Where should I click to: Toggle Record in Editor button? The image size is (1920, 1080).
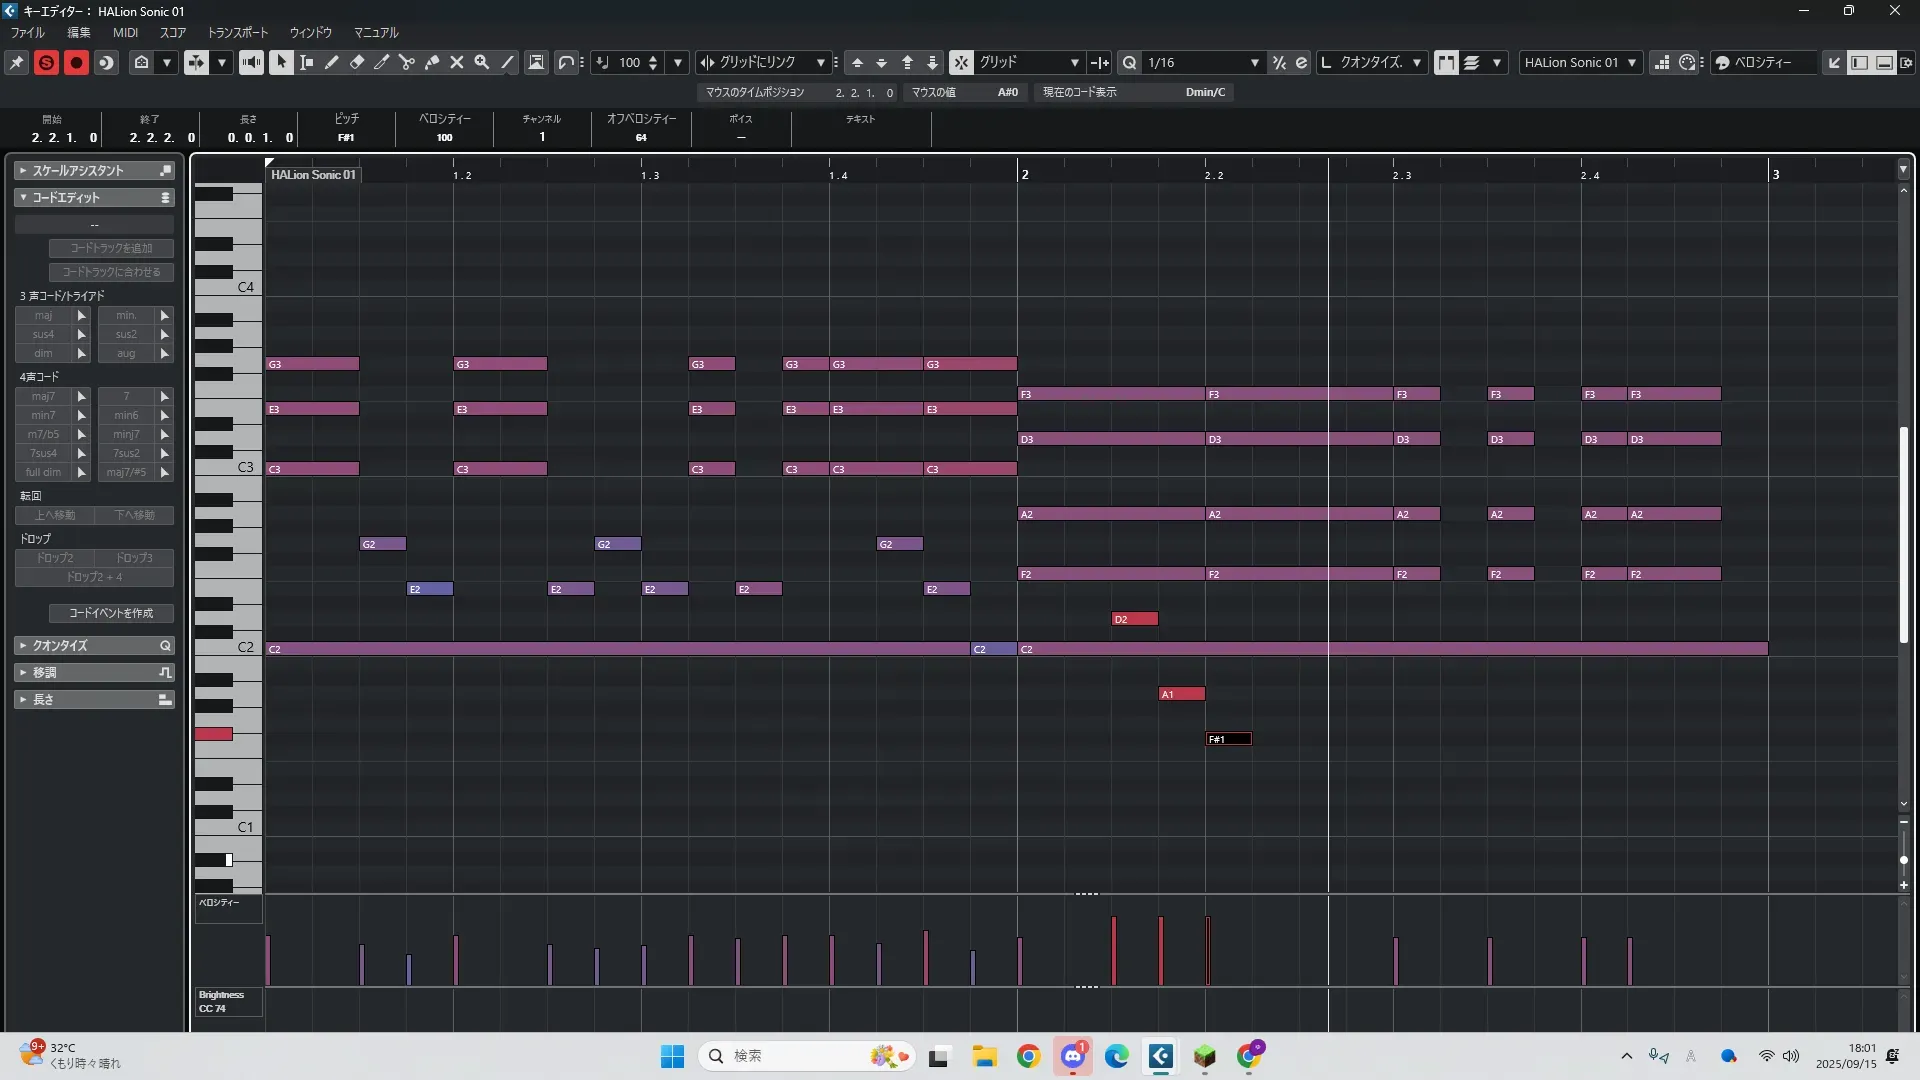pyautogui.click(x=76, y=62)
